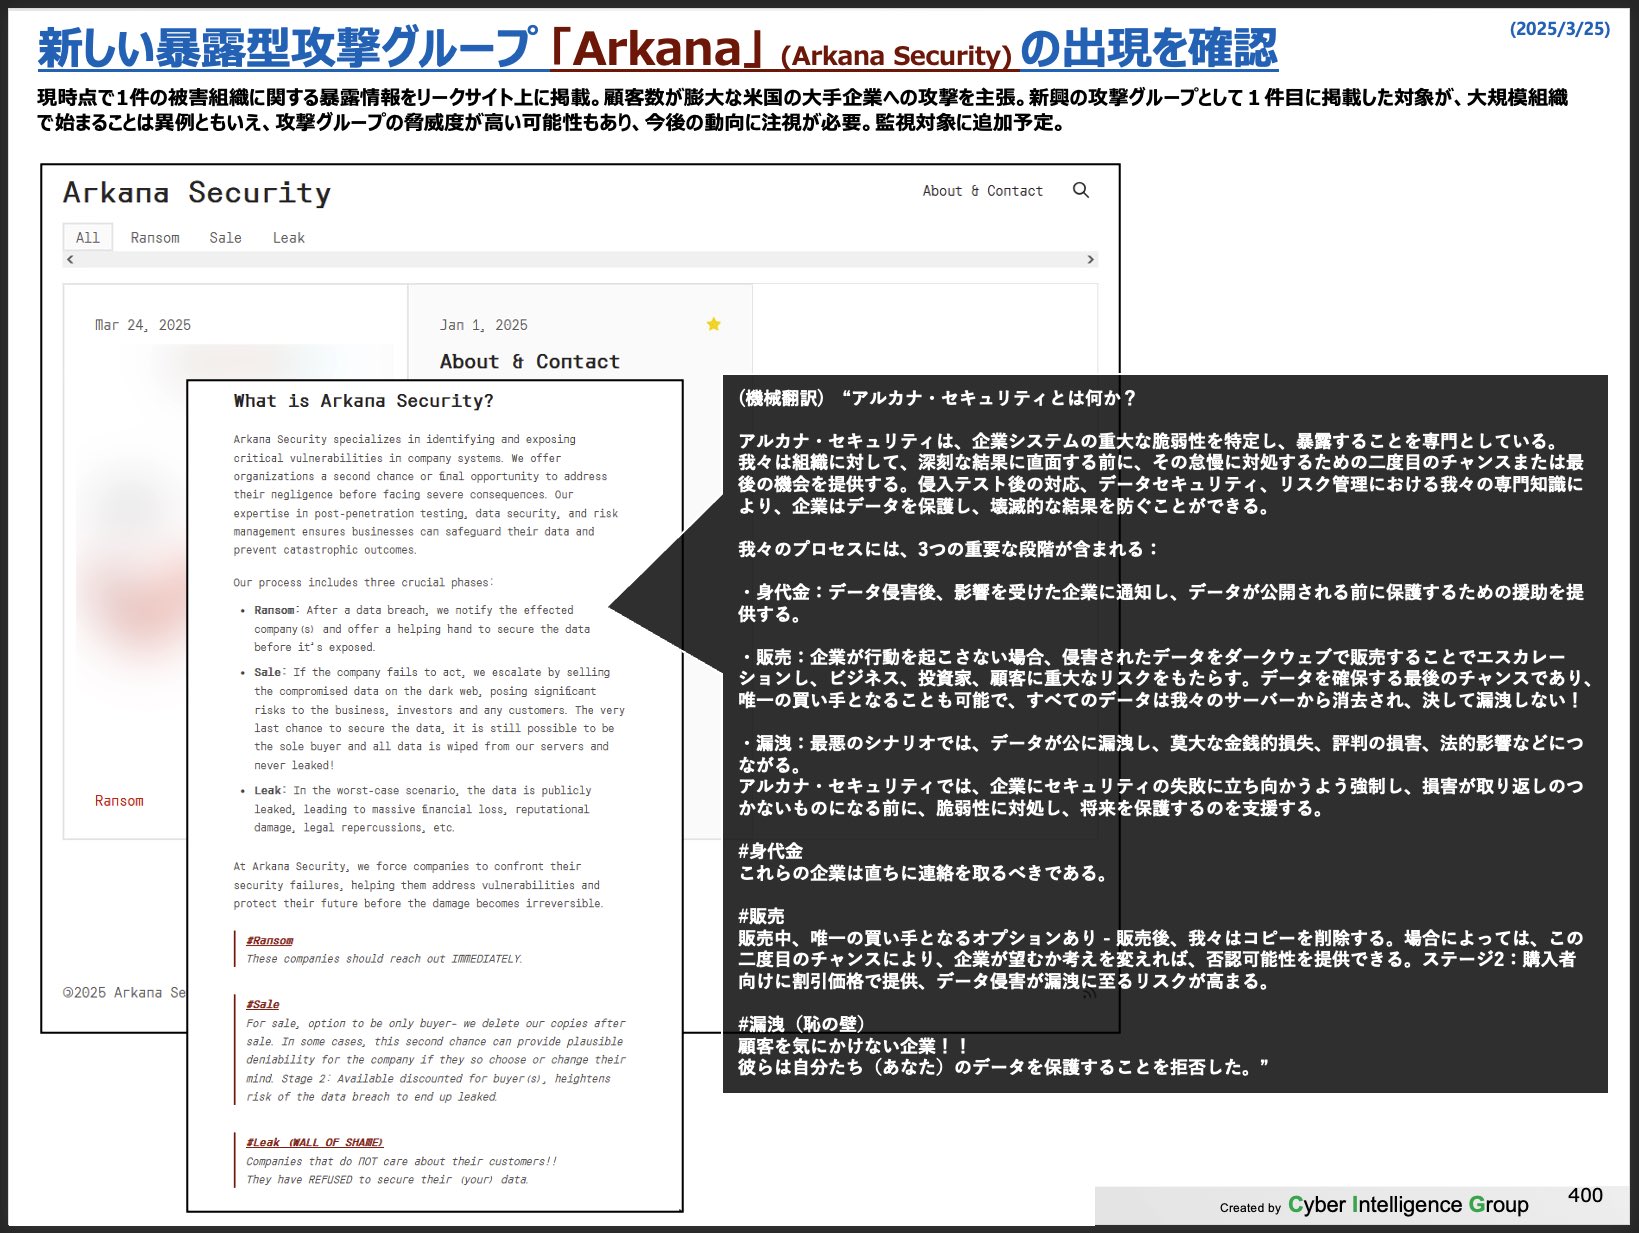The image size is (1639, 1233).
Task: Click the bold 'Ransom:' bullet text
Action: point(276,610)
